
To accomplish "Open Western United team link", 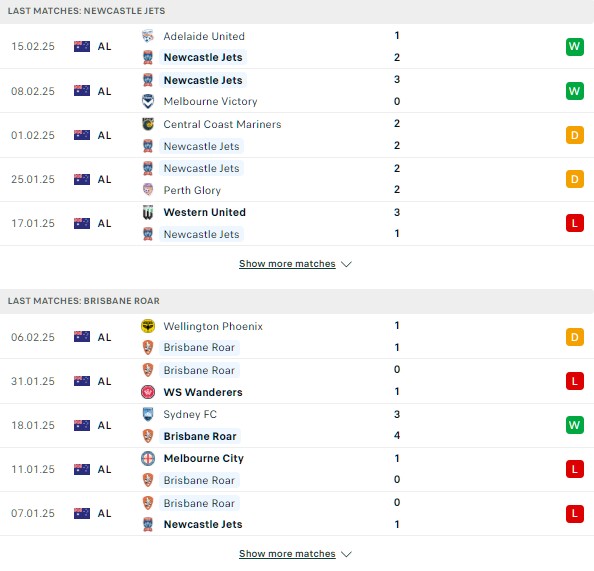I will pyautogui.click(x=205, y=212).
